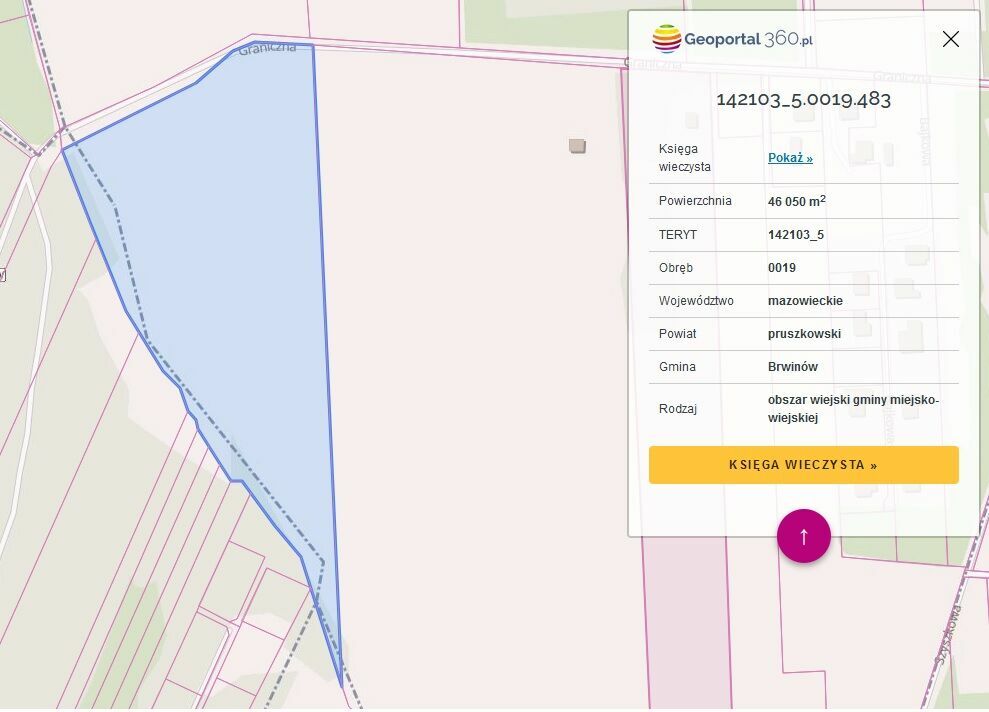Select the Powierzchnia value 46 050 m²

point(796,201)
